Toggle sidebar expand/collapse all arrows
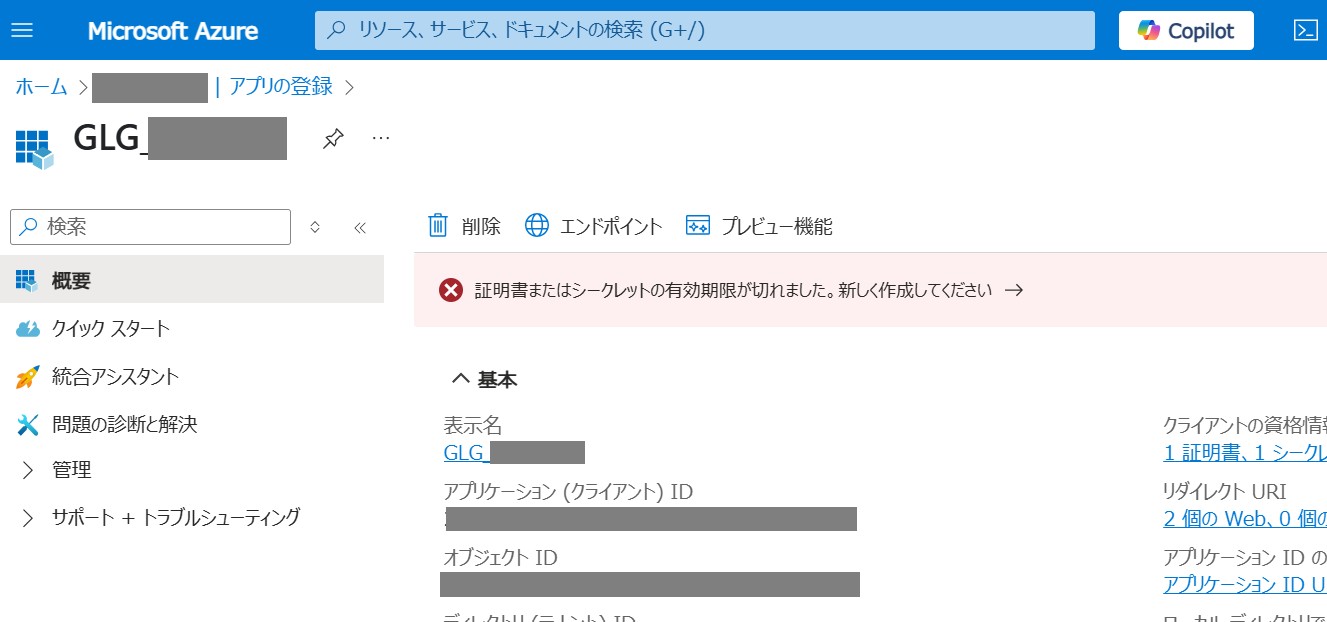1327x622 pixels. 315,227
